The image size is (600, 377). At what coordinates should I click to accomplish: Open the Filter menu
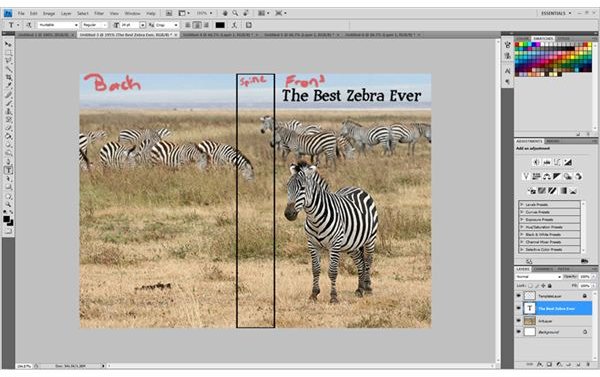[99, 13]
